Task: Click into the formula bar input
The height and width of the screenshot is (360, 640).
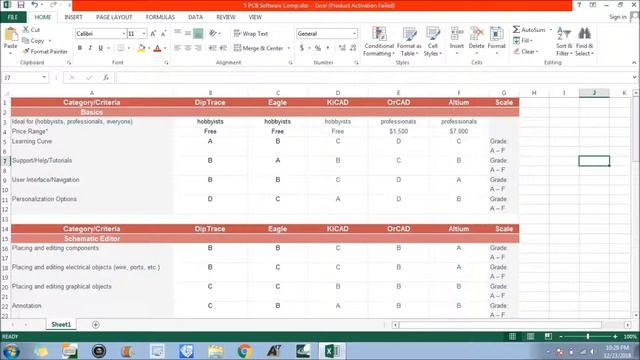Action: coord(373,77)
